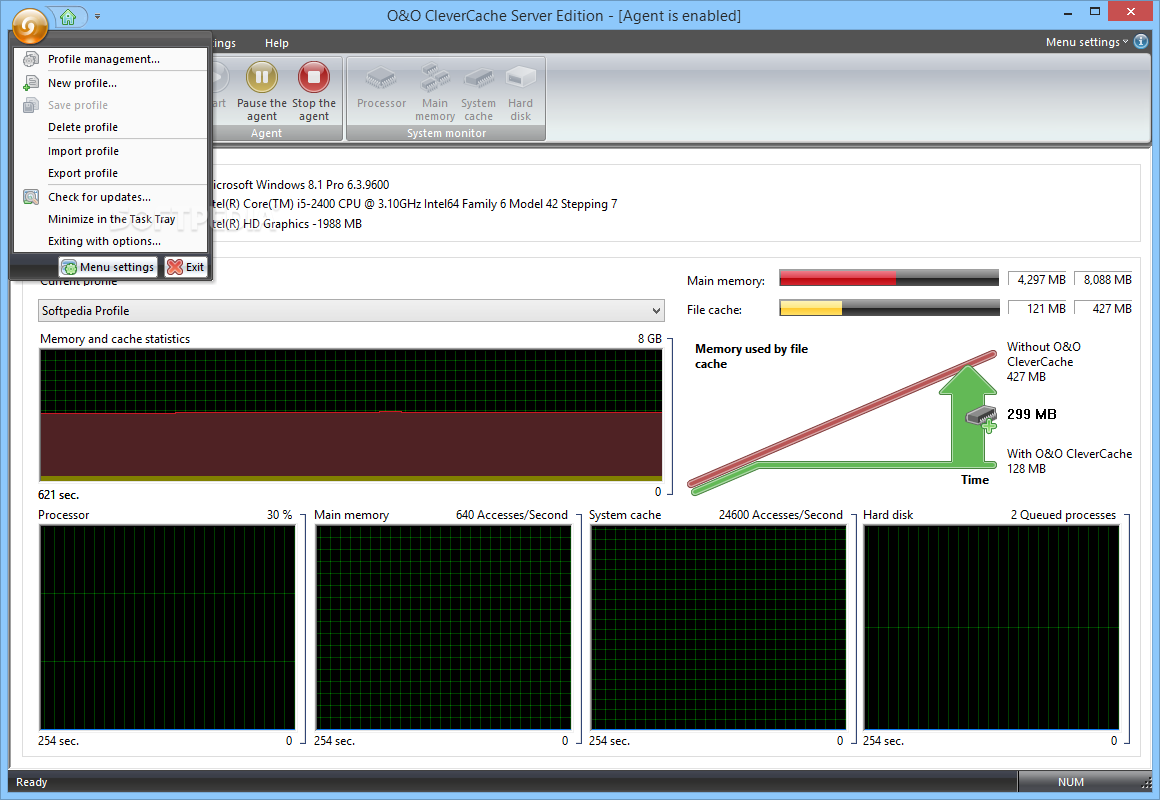The width and height of the screenshot is (1160, 800).
Task: Click the 4,297 MB main memory value
Action: pyautogui.click(x=1038, y=280)
